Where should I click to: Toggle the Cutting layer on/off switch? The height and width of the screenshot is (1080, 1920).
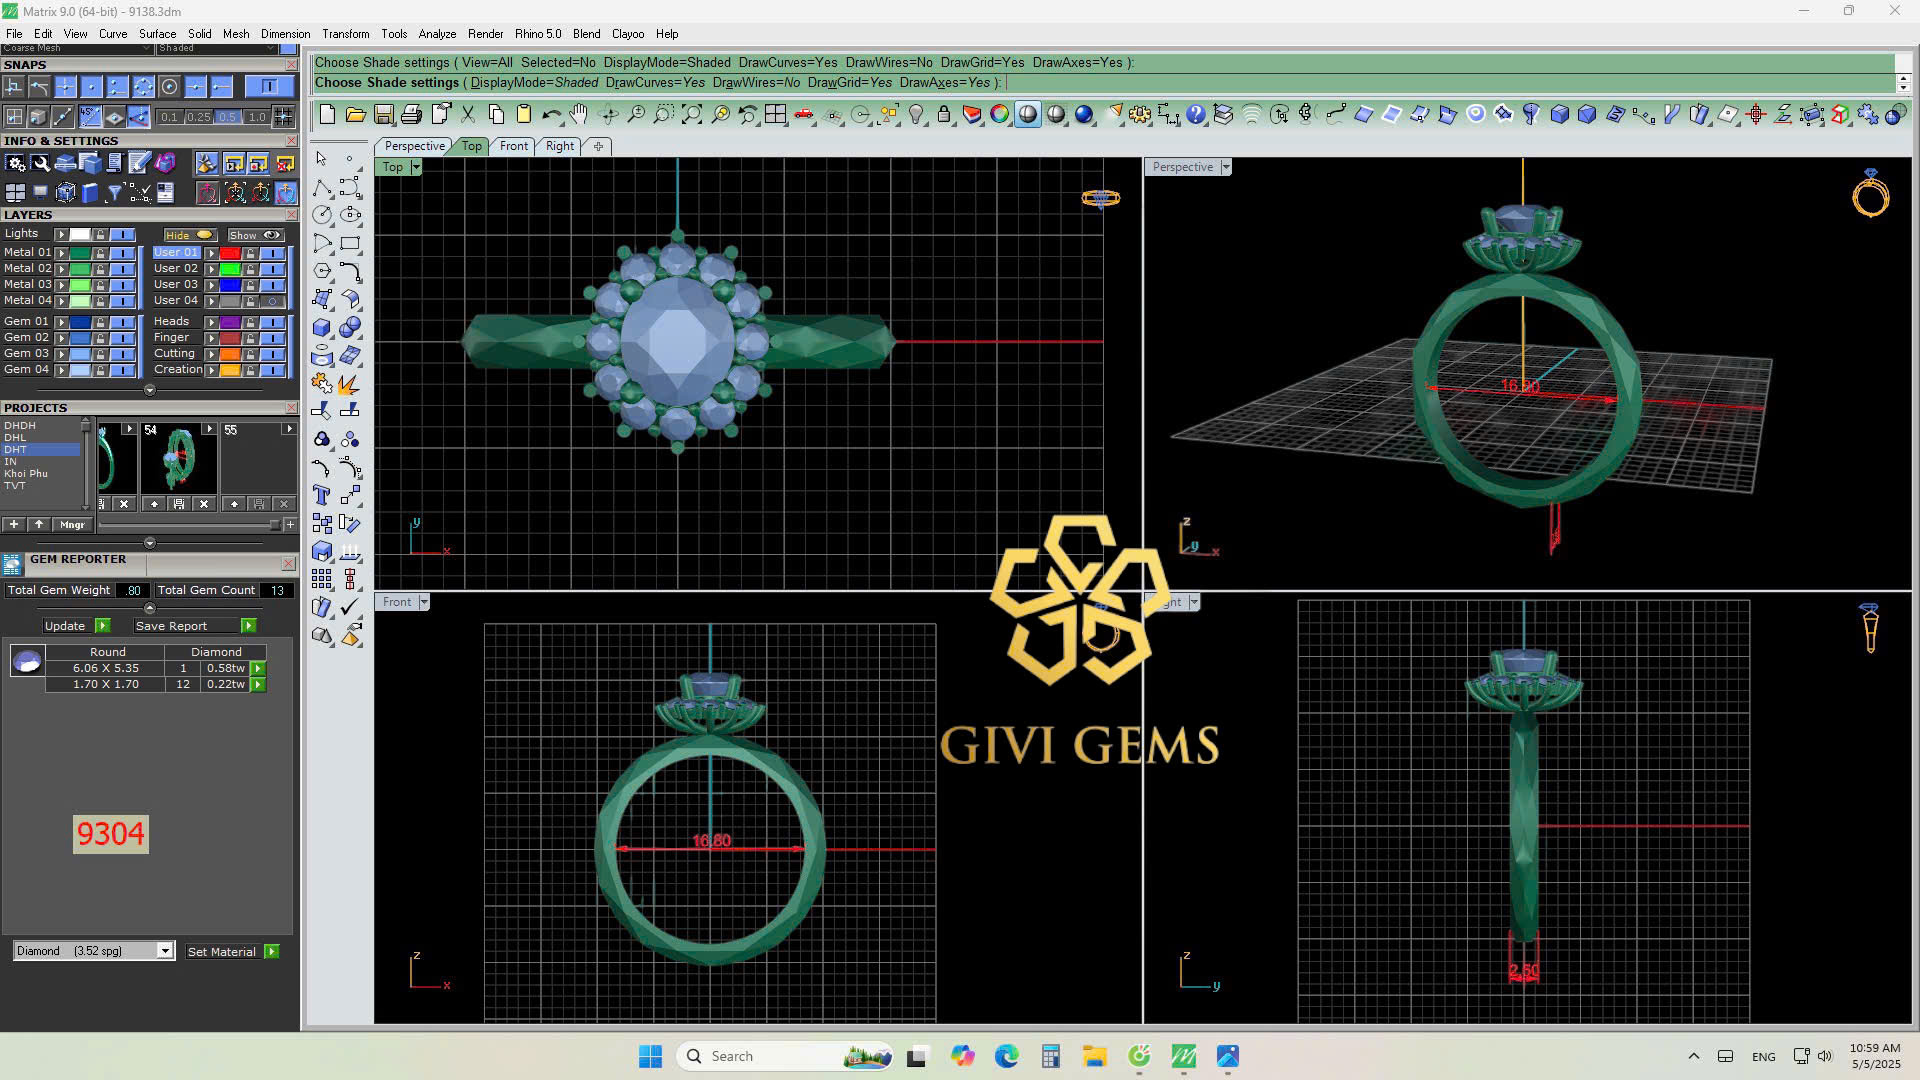click(272, 354)
